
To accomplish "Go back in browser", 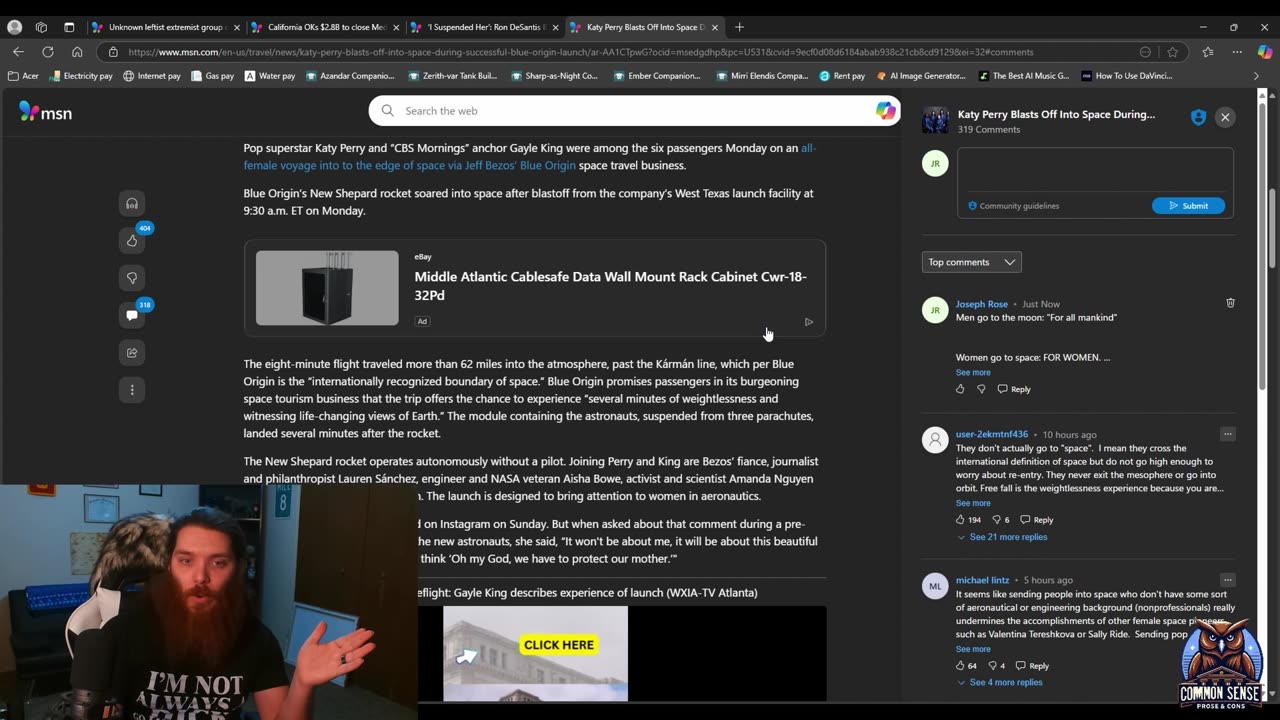I will 18,52.
